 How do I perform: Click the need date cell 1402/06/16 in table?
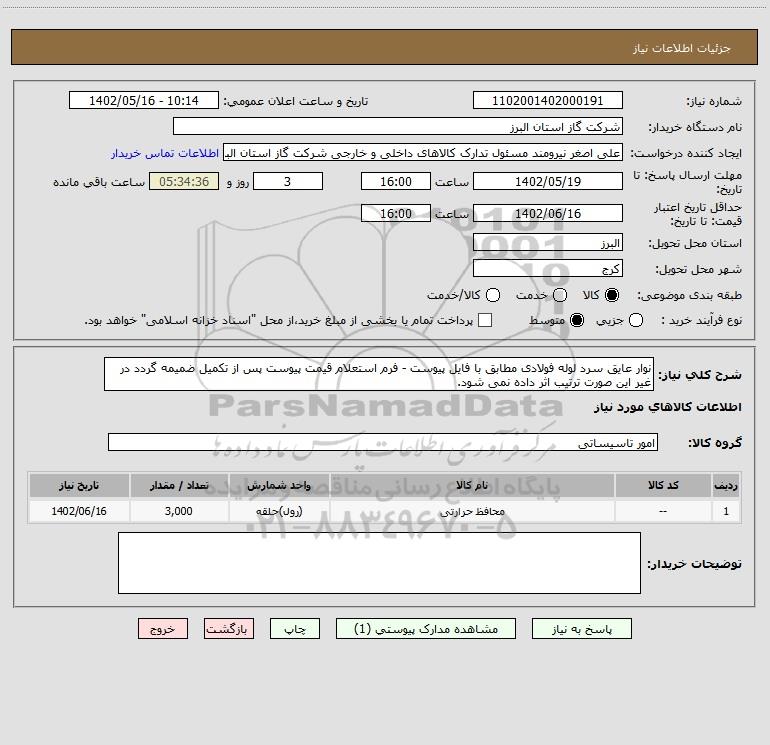(79, 511)
